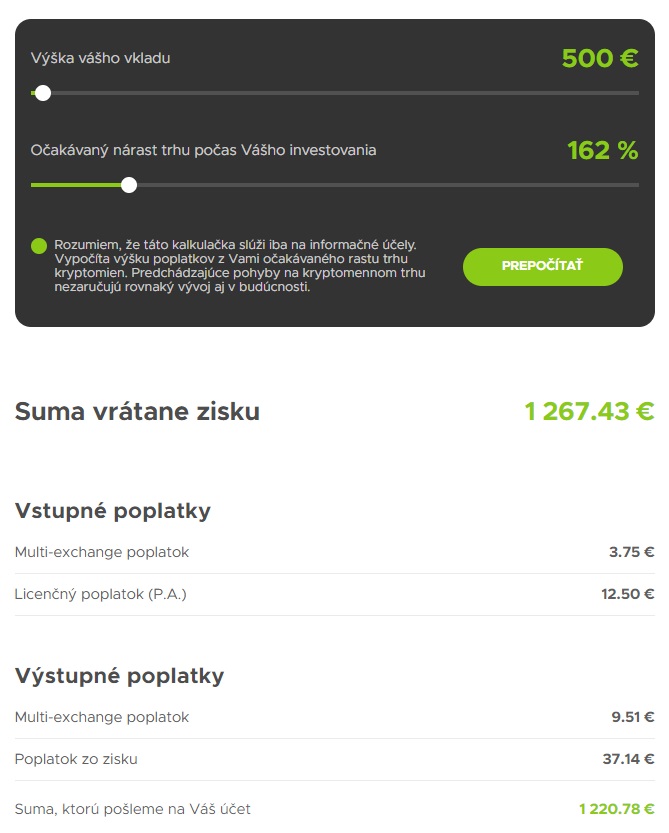Click the Výška vášho vkladu label
This screenshot has height=833, width=669.
(100, 58)
